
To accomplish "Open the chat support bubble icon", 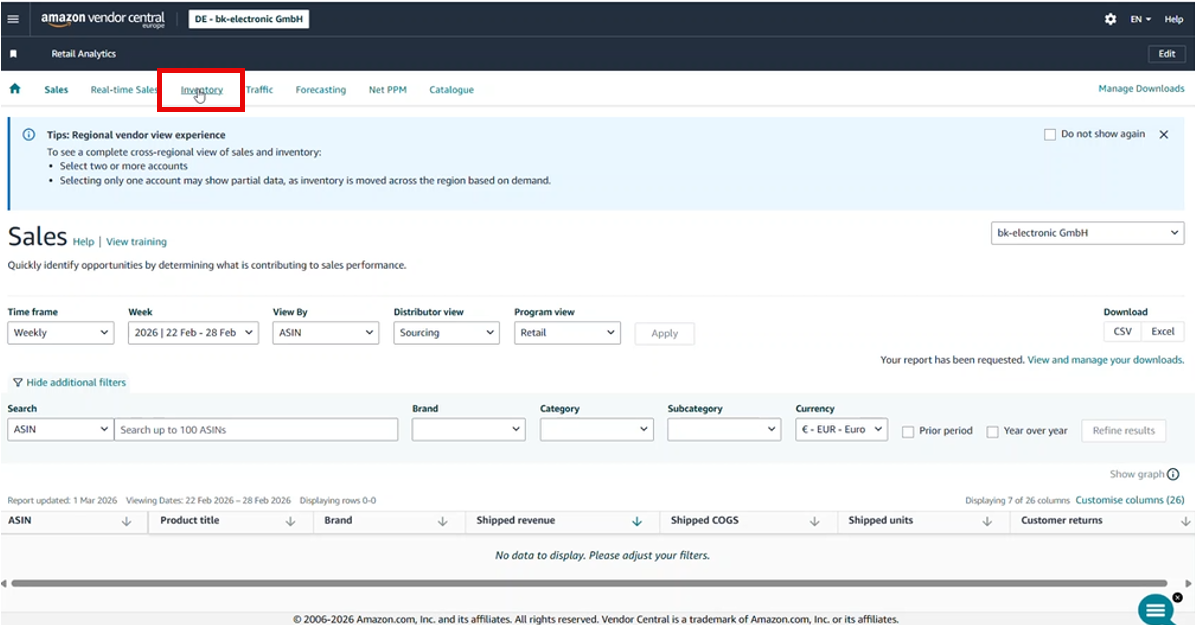I will click(1155, 608).
